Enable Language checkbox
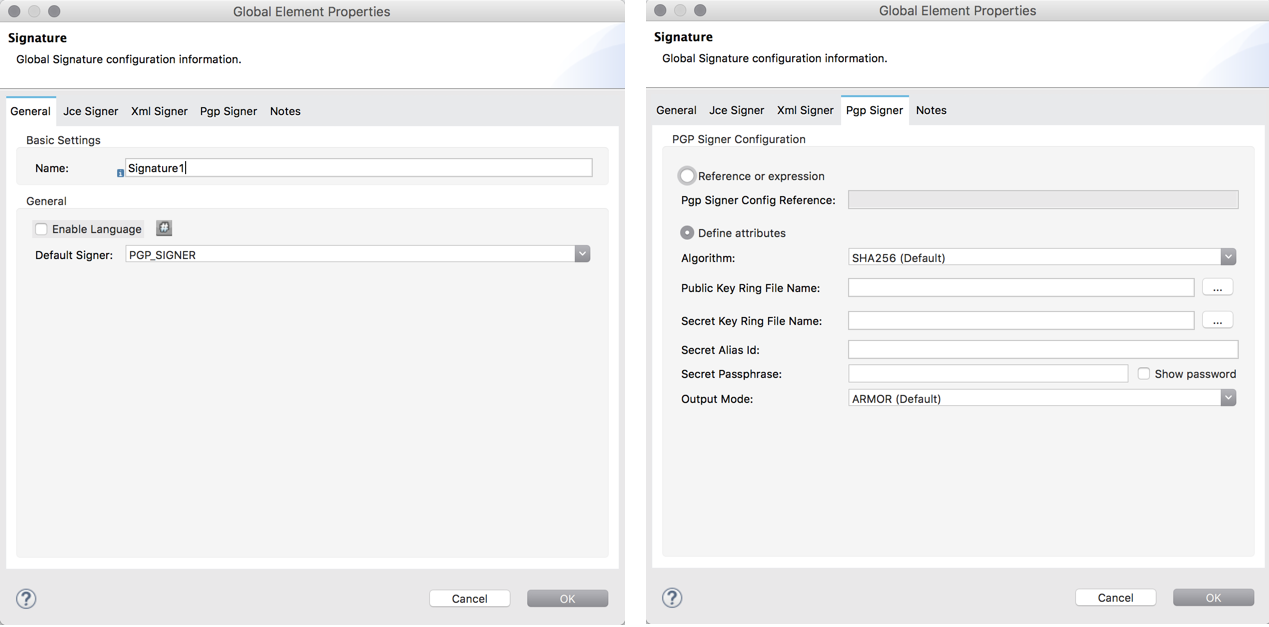The width and height of the screenshot is (1269, 627). pos(41,229)
